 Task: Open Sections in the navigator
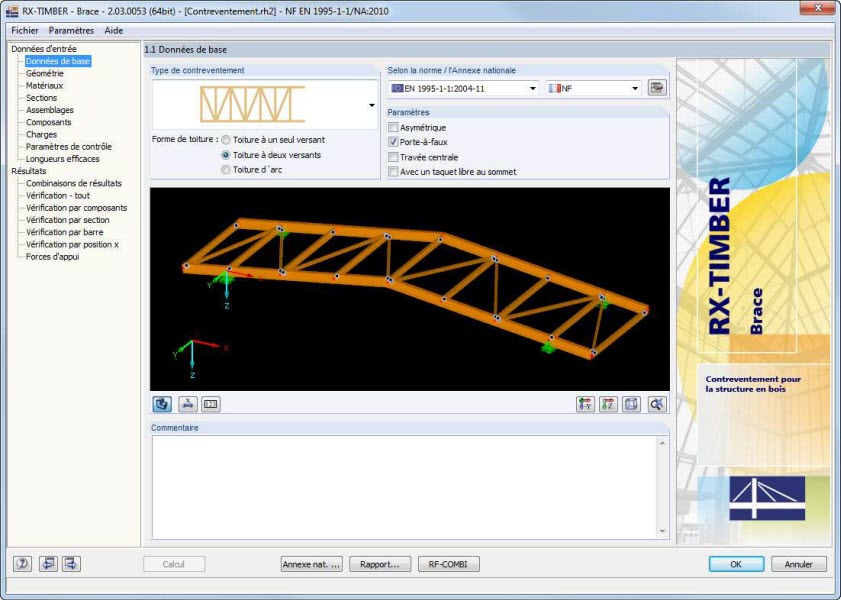pos(41,98)
